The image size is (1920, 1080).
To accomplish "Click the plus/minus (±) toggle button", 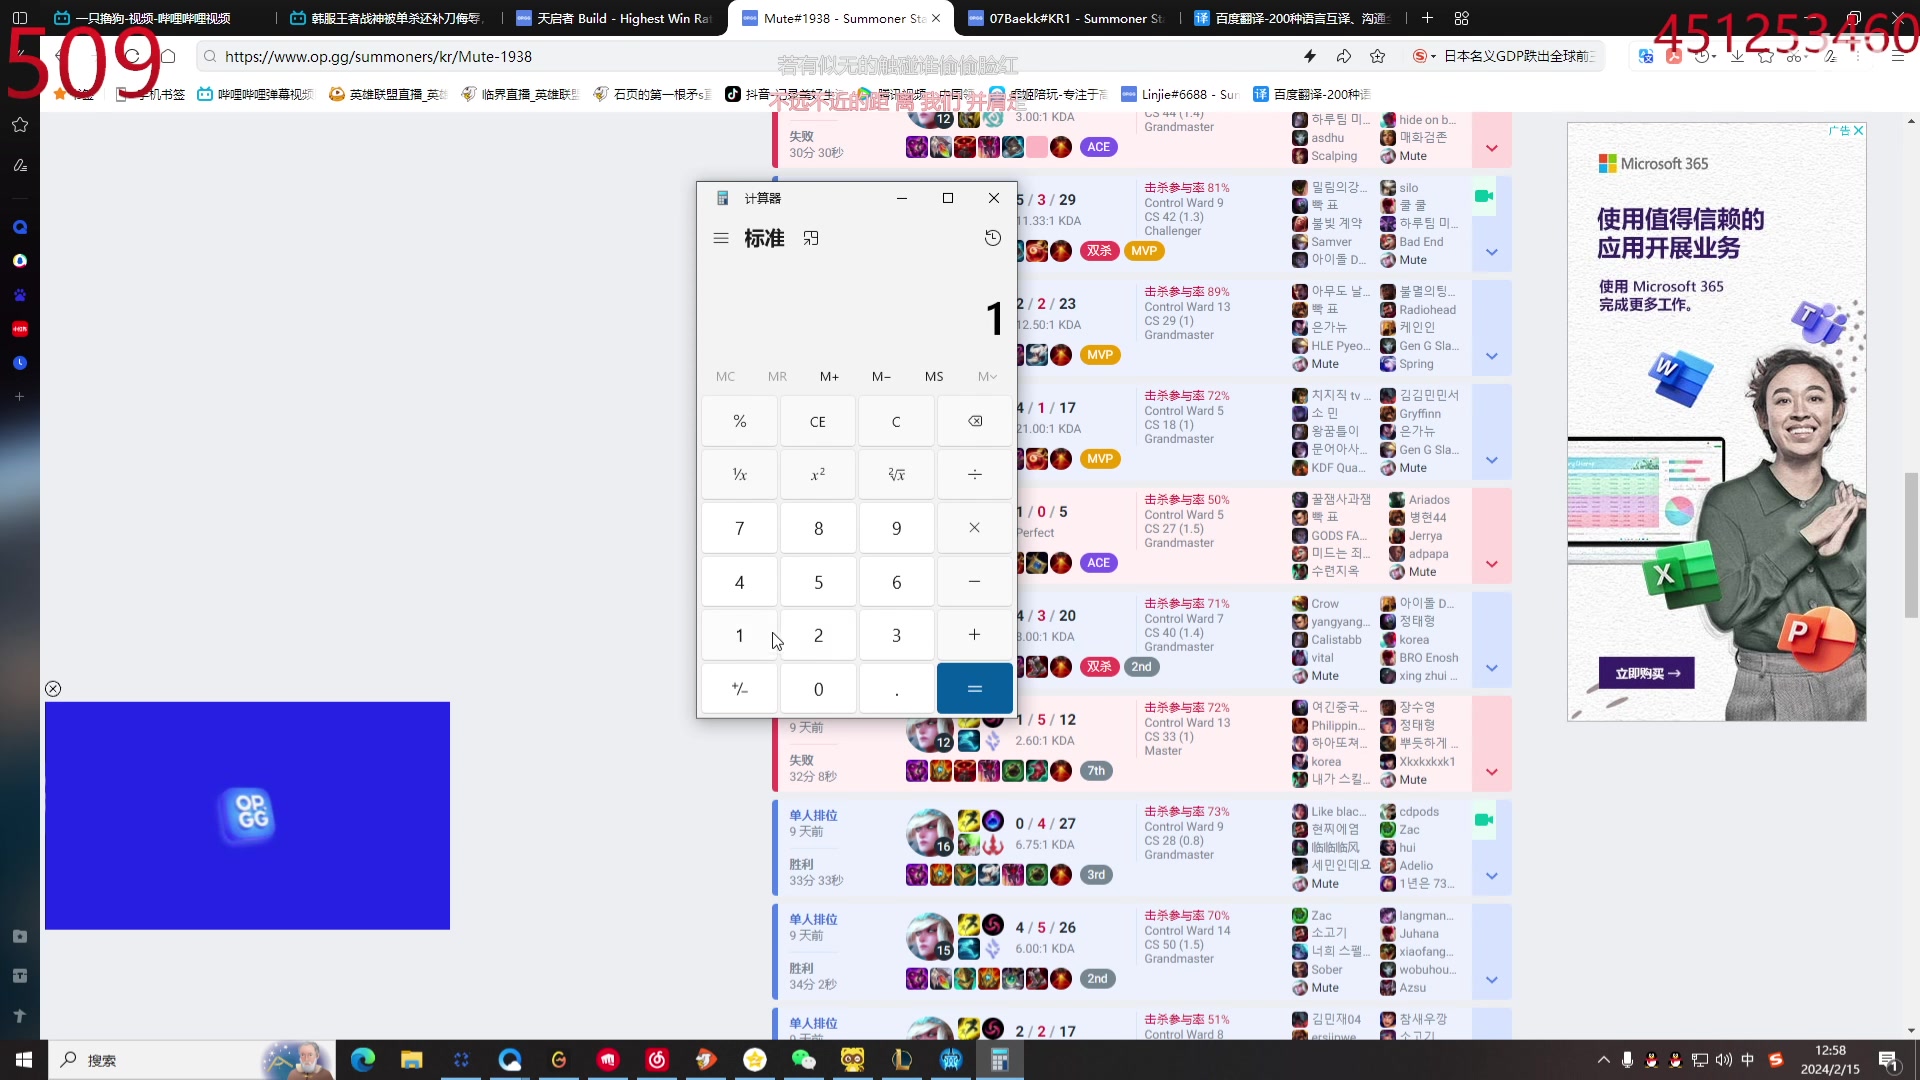I will tap(738, 687).
